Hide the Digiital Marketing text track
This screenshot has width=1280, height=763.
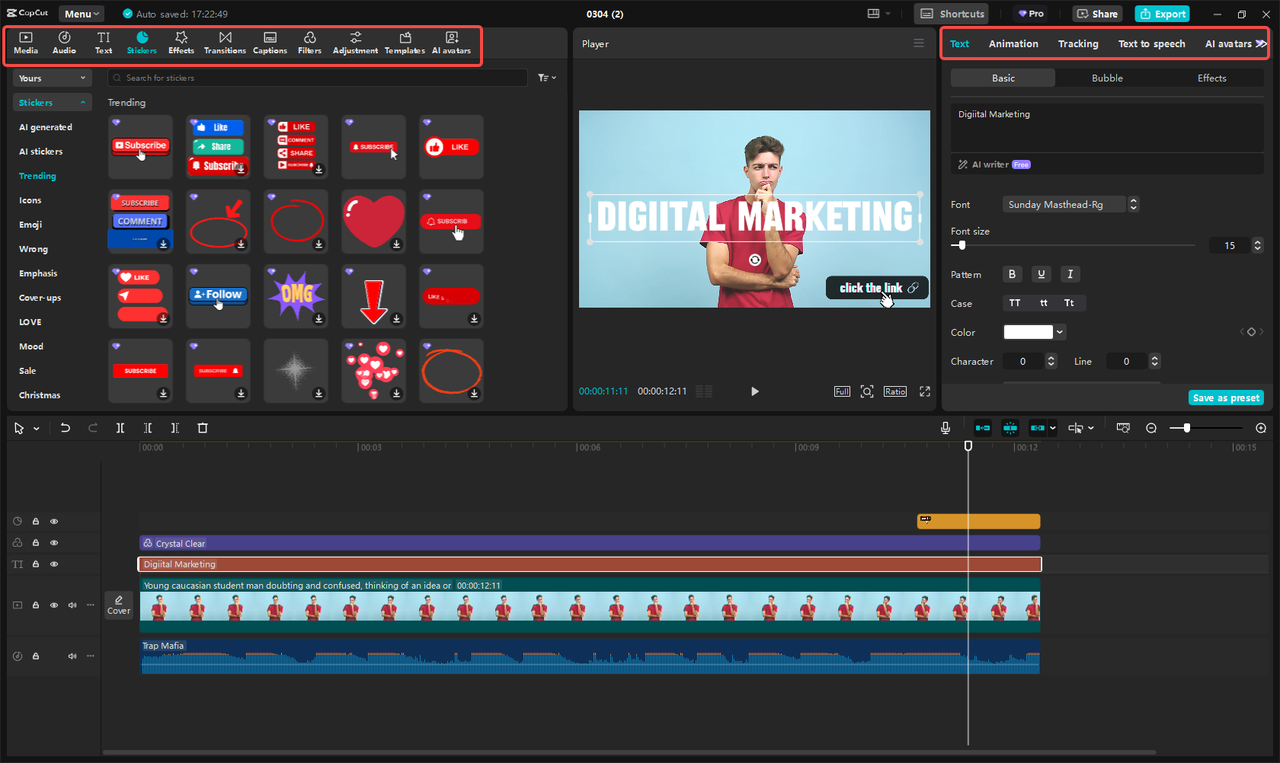[x=54, y=564]
